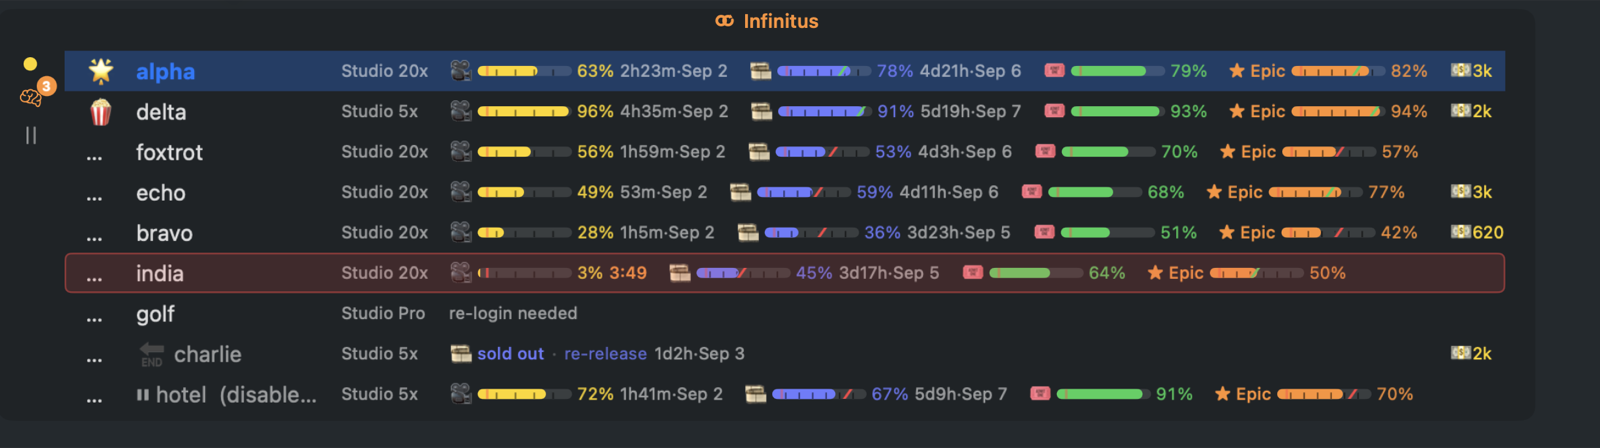Image resolution: width=1600 pixels, height=448 pixels.
Task: Click the 3k amount text in echo row
Action: click(1482, 192)
